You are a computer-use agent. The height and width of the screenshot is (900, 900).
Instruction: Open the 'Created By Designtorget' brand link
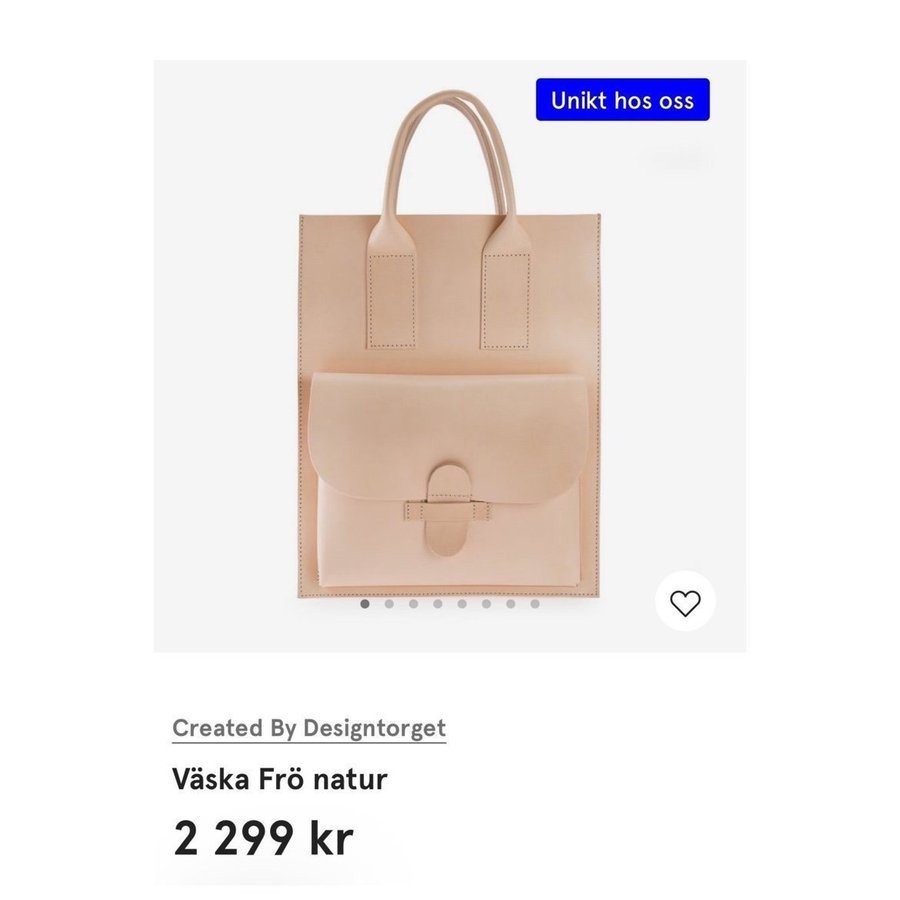[309, 728]
